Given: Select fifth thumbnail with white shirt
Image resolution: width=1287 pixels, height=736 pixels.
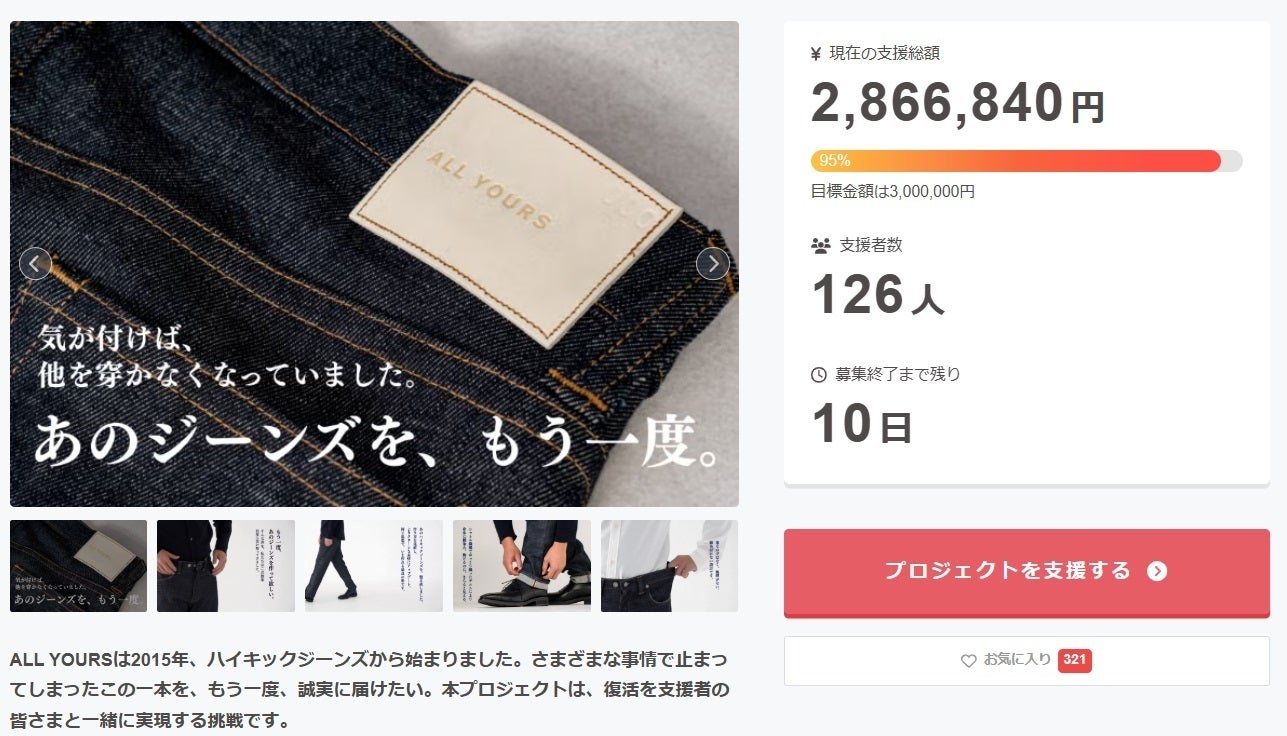Looking at the screenshot, I should [669, 566].
